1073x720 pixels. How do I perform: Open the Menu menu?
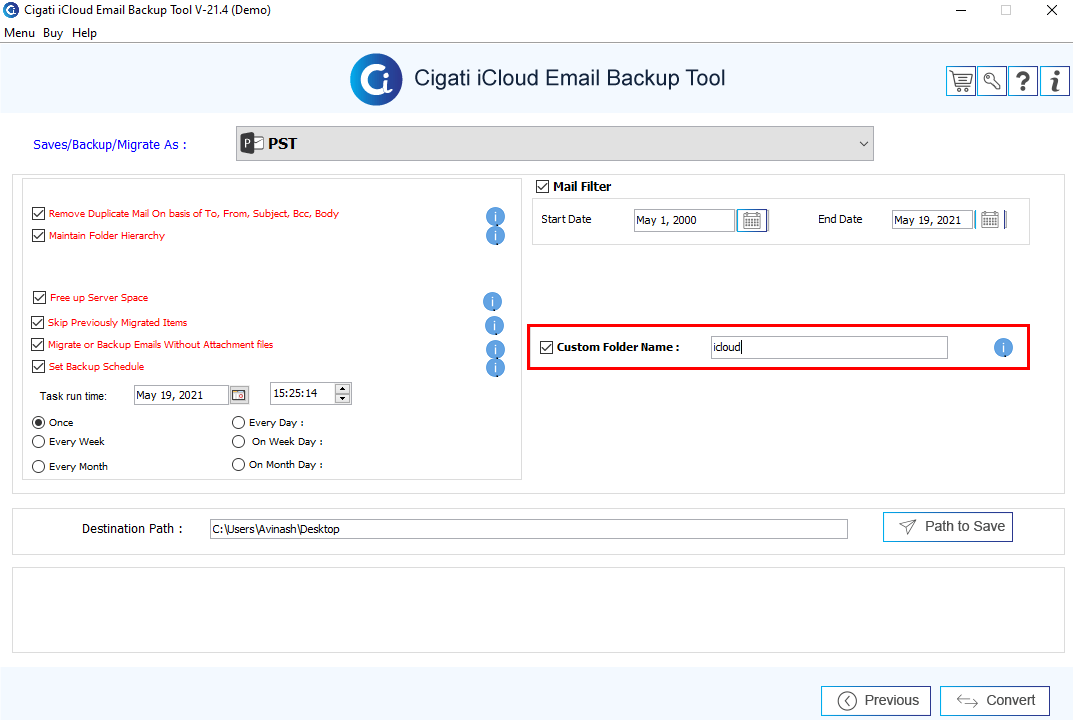19,33
